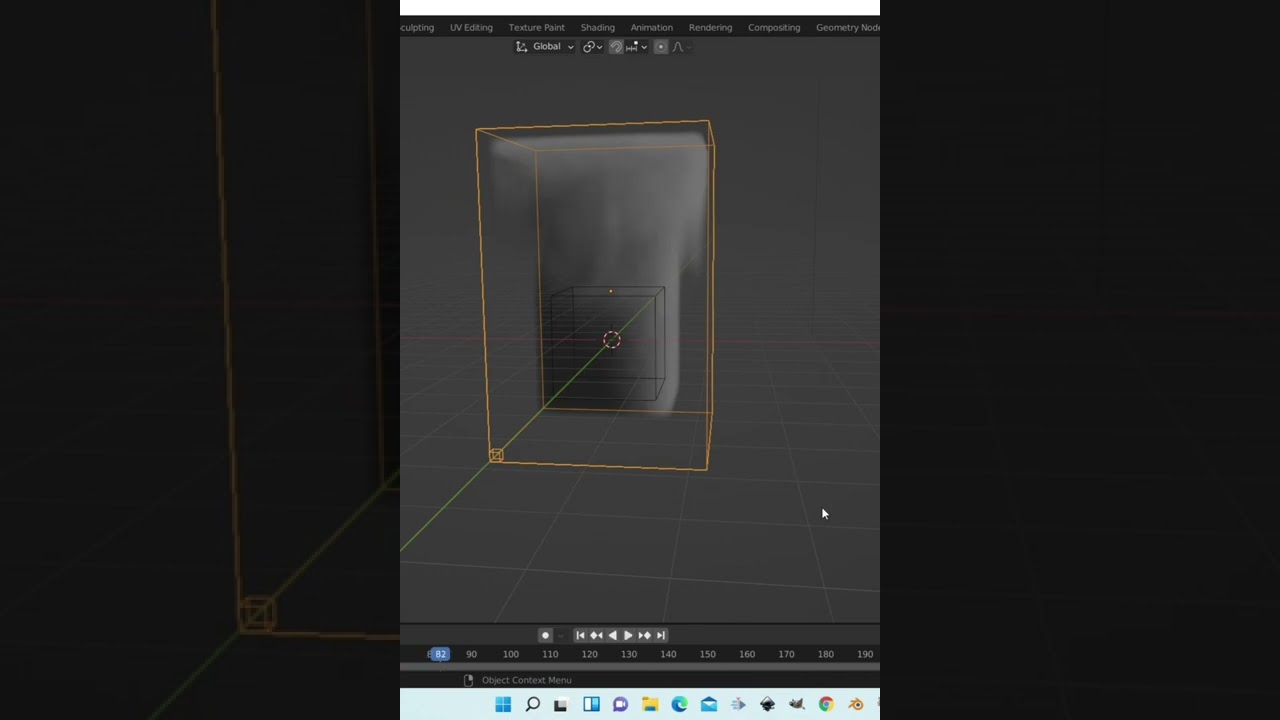
Task: Open the Windows Start menu
Action: click(503, 704)
